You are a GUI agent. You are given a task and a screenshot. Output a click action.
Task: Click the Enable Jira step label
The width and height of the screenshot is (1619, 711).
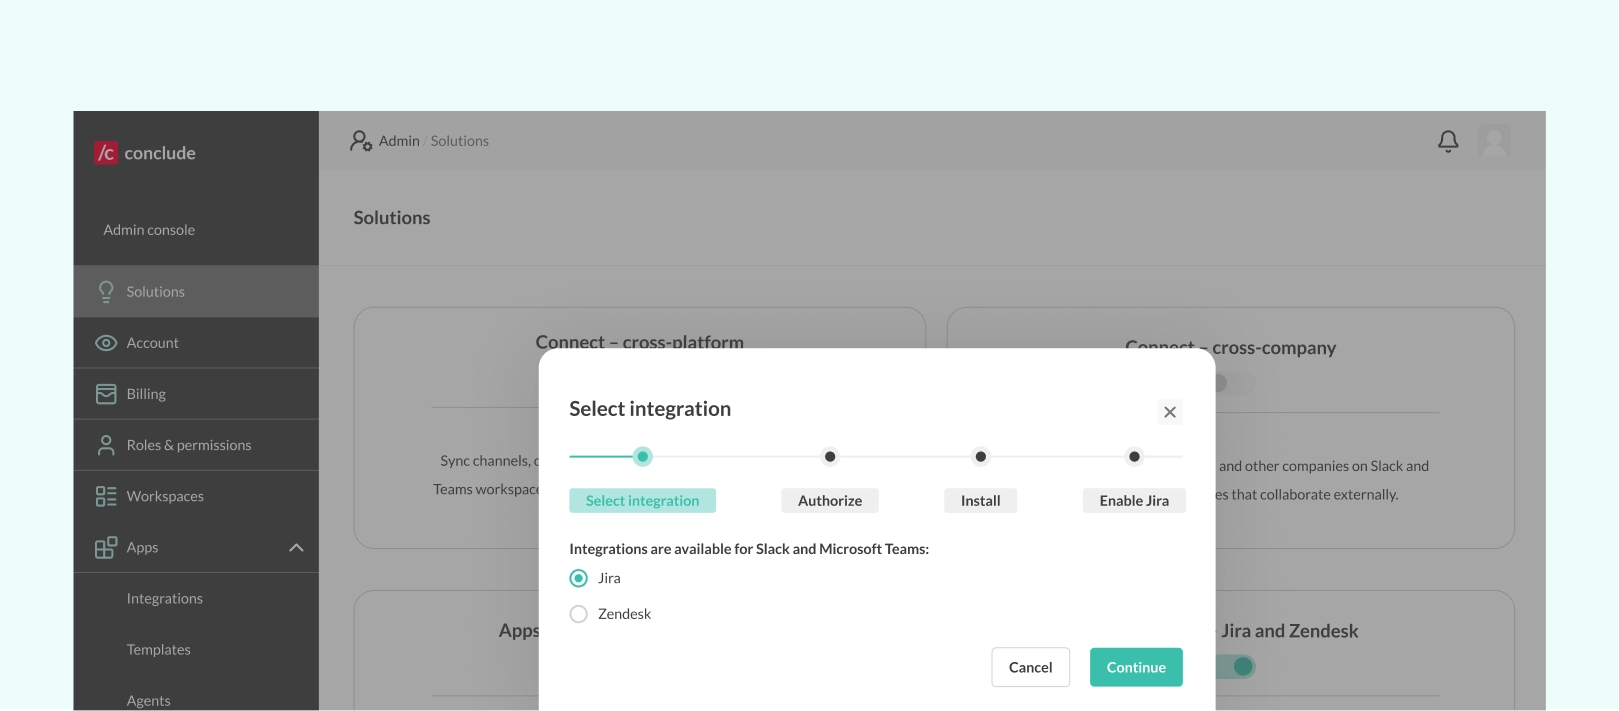[1134, 501]
